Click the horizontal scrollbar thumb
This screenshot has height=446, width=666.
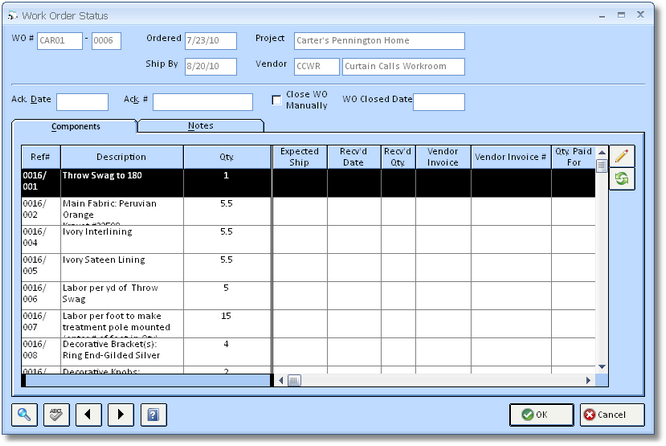pyautogui.click(x=294, y=380)
